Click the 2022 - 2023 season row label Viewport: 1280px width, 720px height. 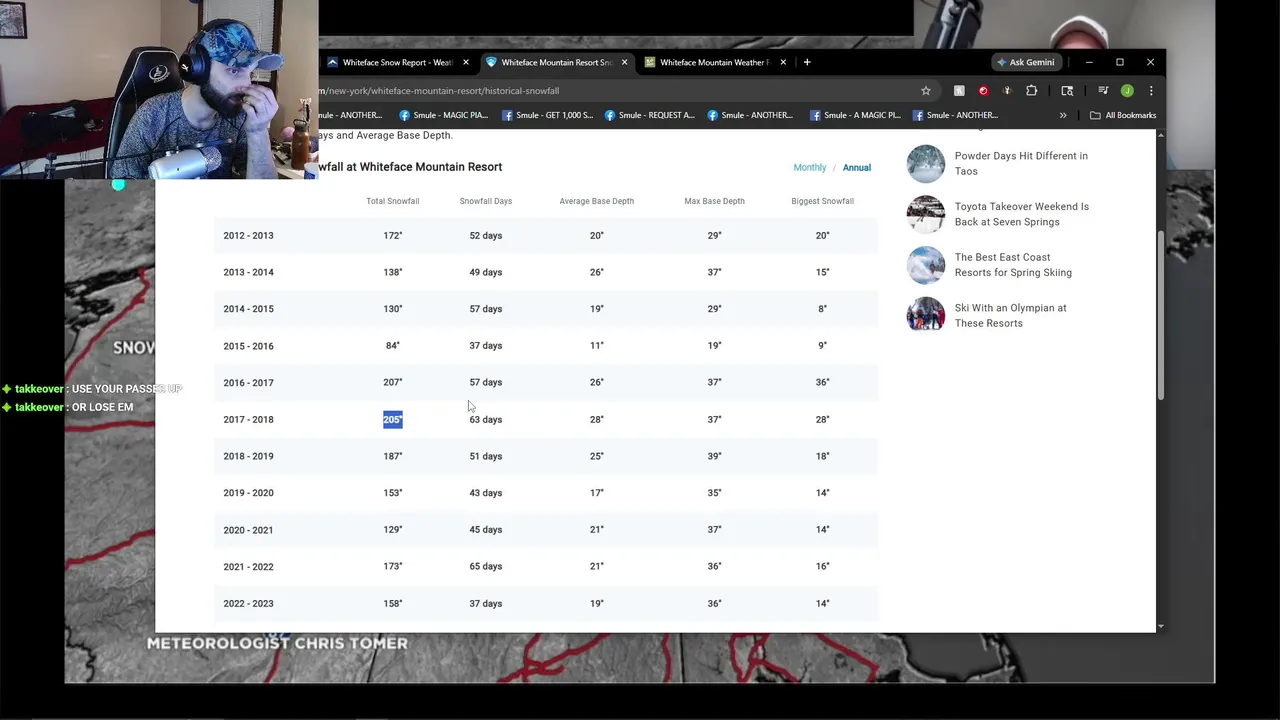pos(248,603)
